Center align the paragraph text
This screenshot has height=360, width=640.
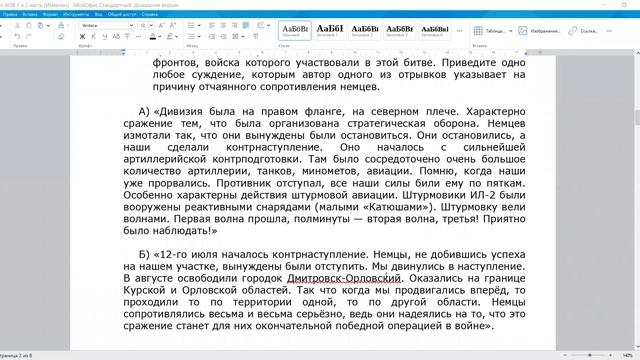(x=223, y=25)
